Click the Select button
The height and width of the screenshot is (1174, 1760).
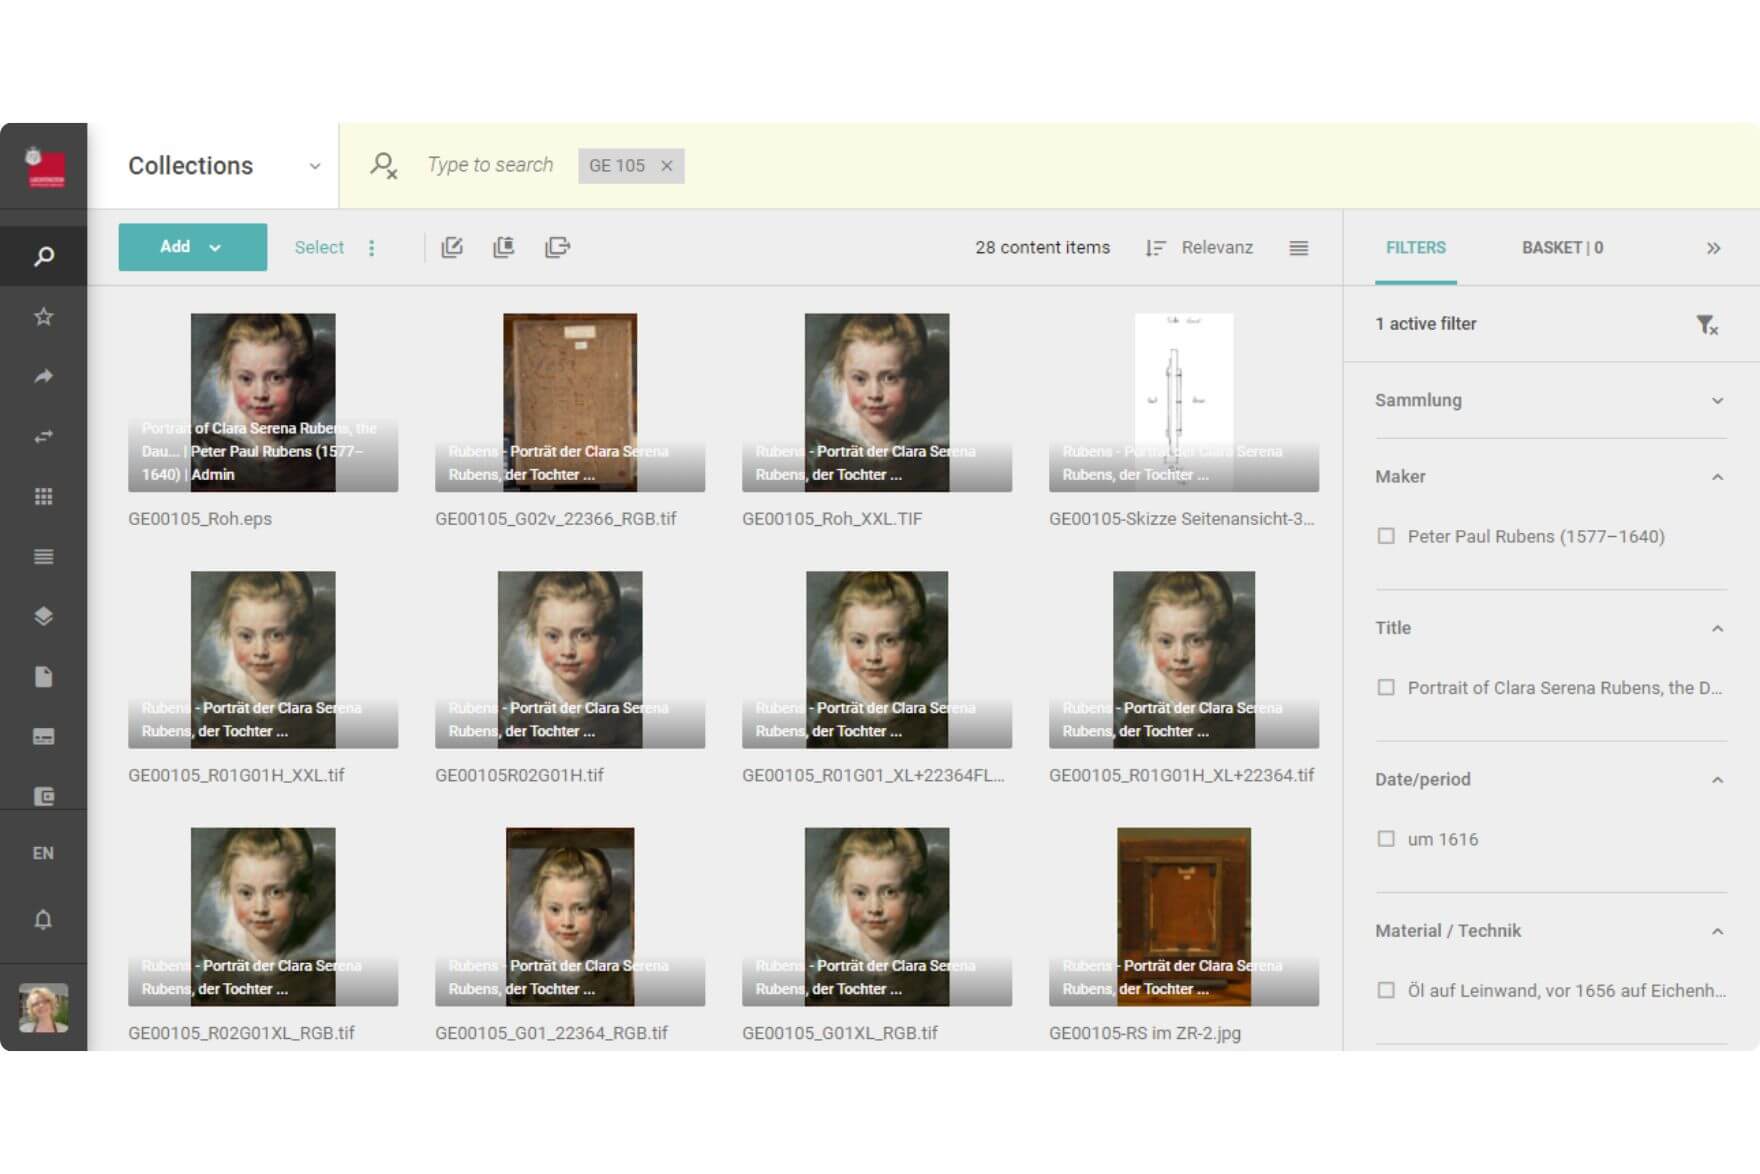[319, 247]
